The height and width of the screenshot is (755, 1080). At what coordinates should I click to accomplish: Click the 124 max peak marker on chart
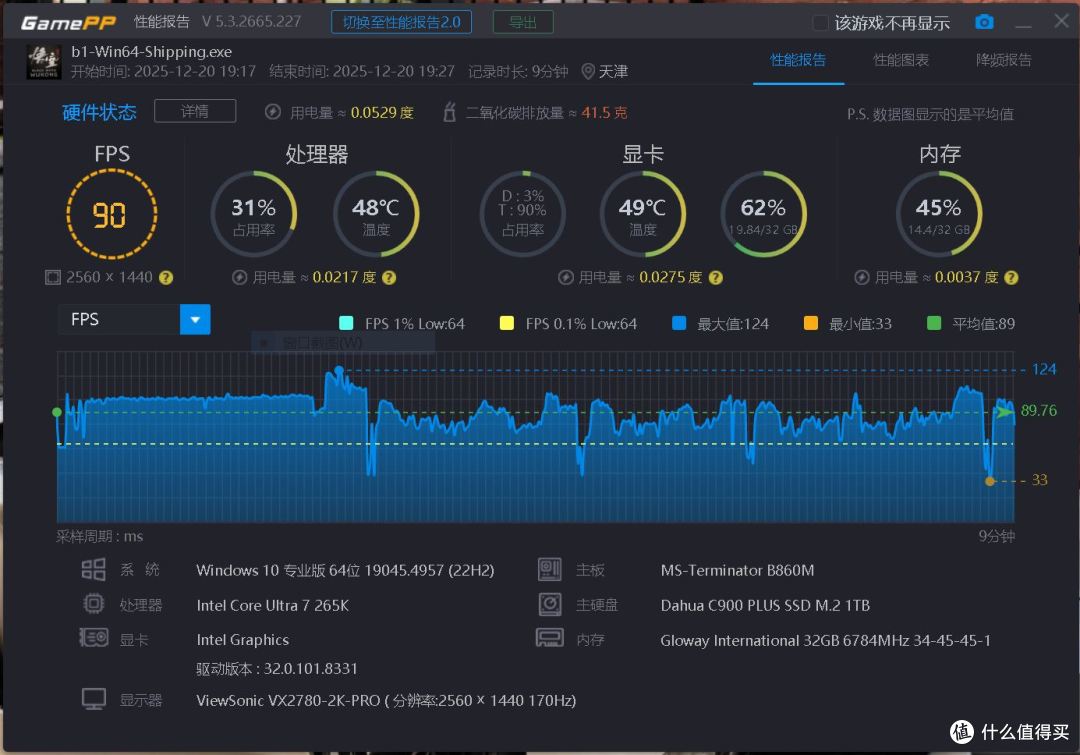pos(338,371)
